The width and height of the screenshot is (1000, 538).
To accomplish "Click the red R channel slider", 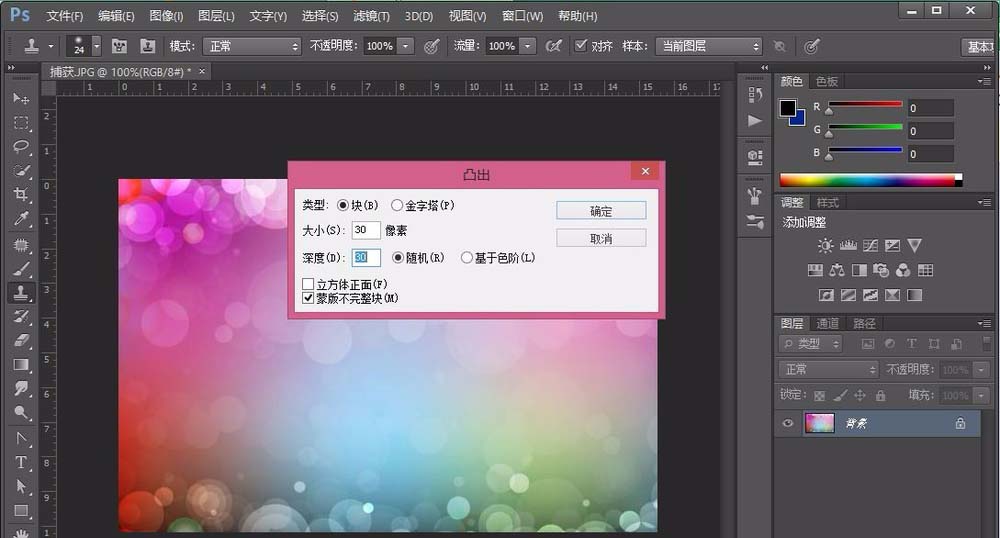I will (865, 105).
